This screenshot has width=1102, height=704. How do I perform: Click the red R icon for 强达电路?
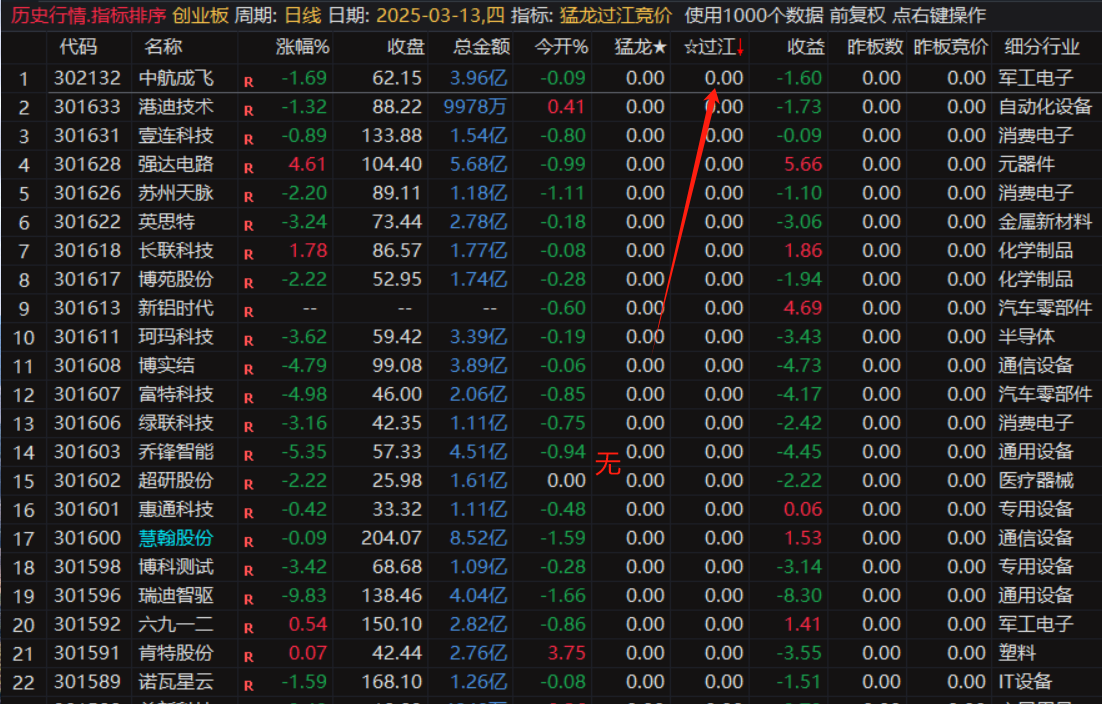248,167
